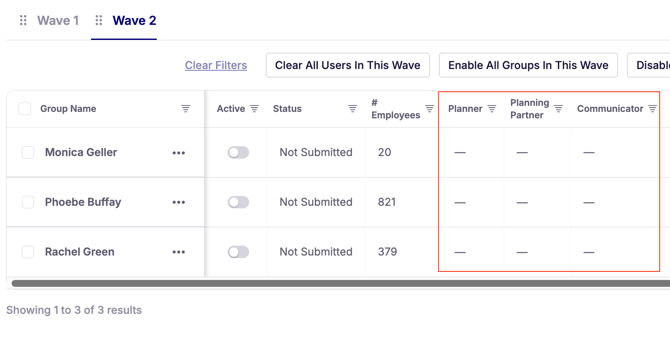Viewport: 670px width, 361px height.
Task: Check the box for Monica Geller
Action: [x=28, y=153]
